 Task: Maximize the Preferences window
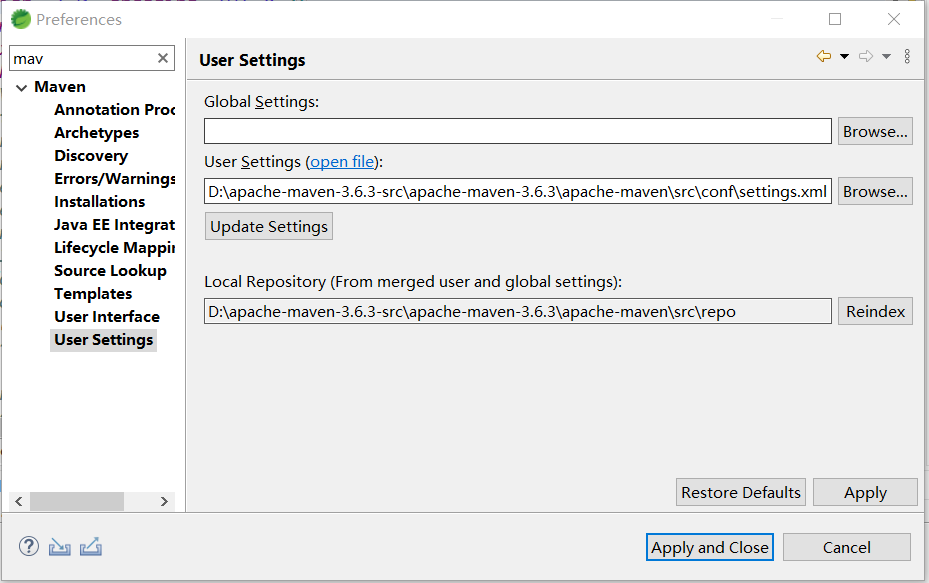[x=835, y=19]
